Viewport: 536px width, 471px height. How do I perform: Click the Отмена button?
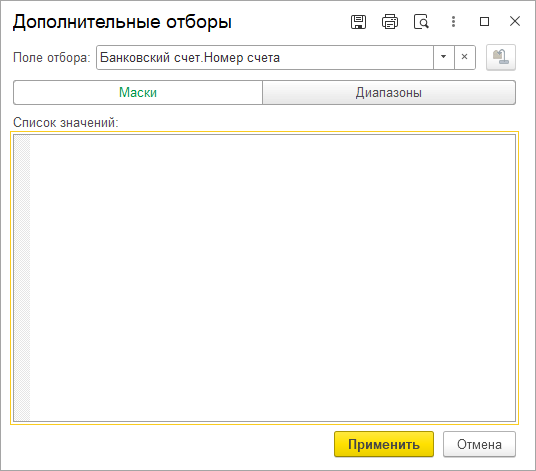(x=479, y=444)
